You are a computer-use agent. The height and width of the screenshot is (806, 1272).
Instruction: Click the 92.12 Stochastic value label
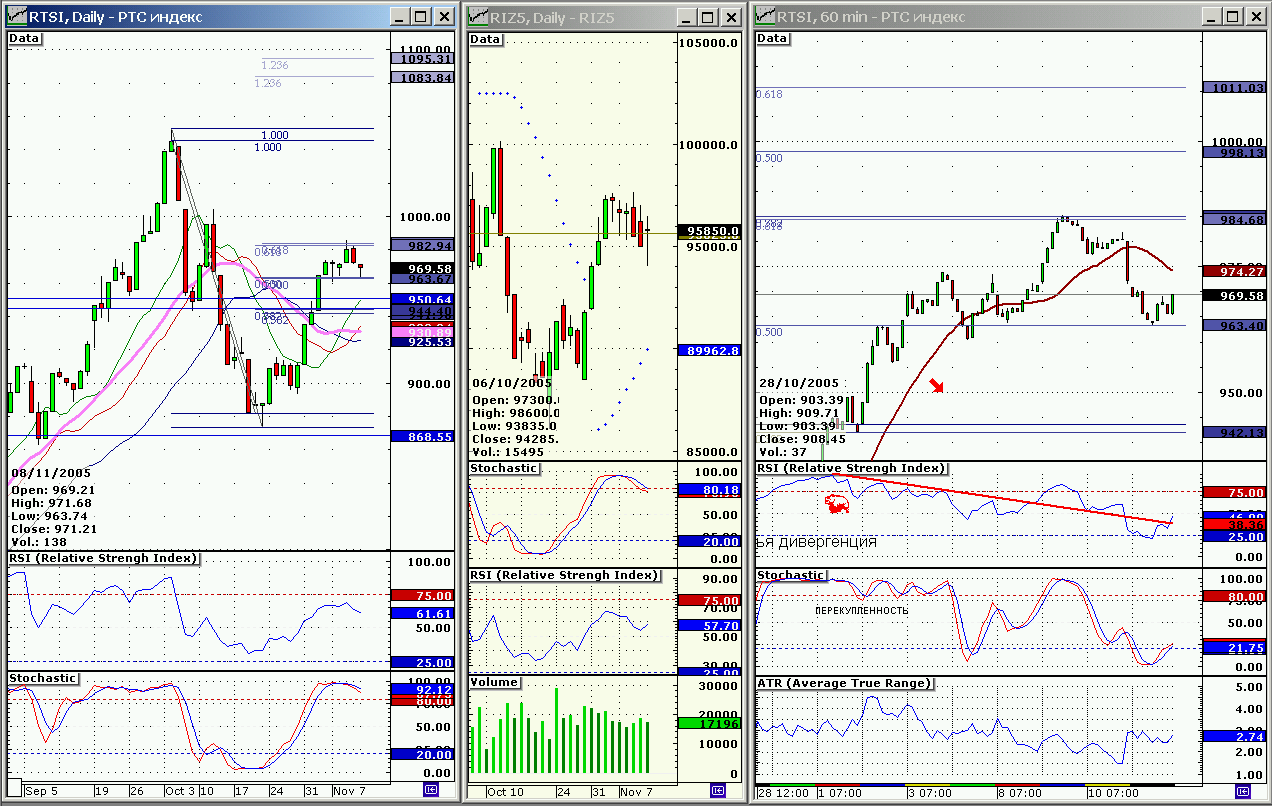pyautogui.click(x=423, y=689)
